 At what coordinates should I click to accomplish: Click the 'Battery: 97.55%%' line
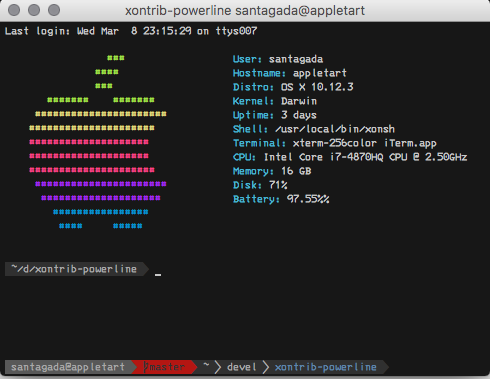pyautogui.click(x=281, y=199)
